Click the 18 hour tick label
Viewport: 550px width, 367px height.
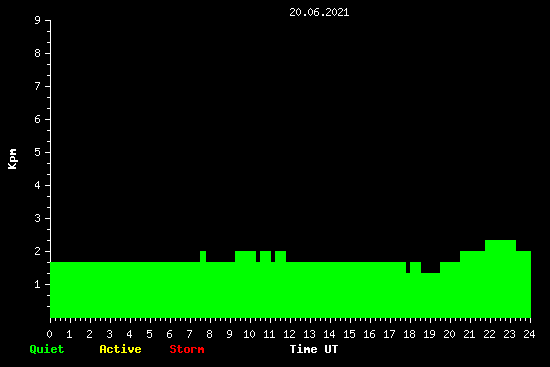tap(409, 334)
